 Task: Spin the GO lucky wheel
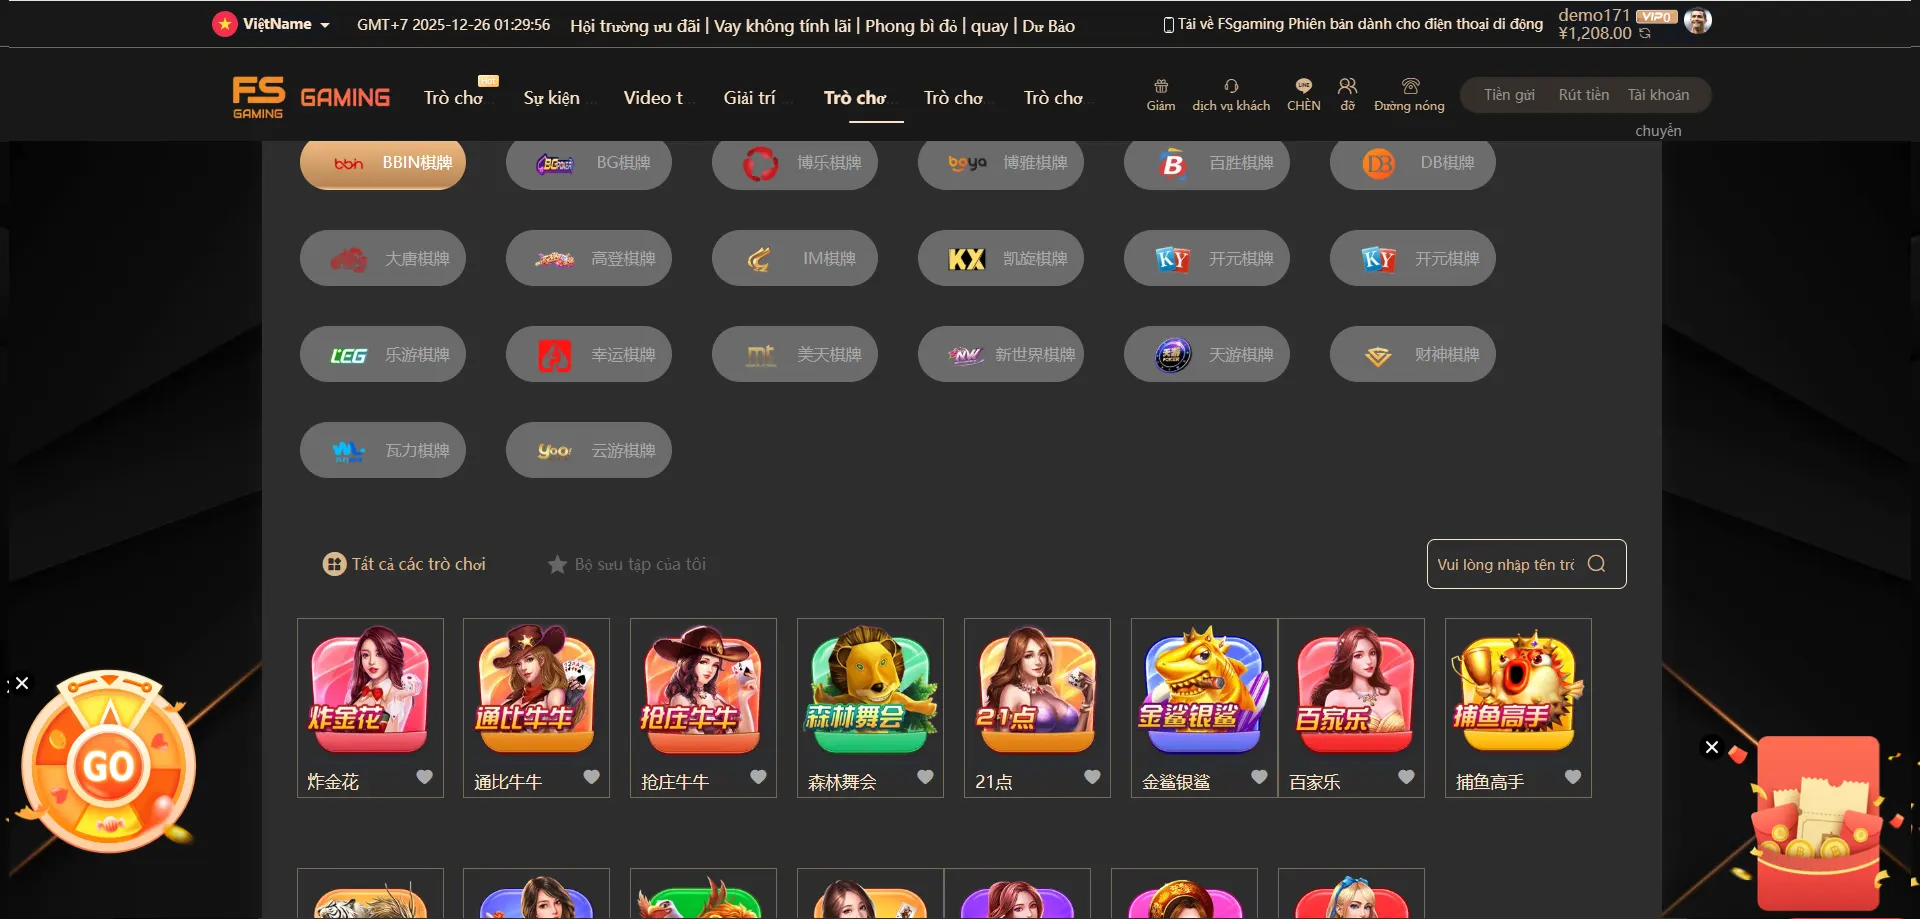click(x=109, y=766)
